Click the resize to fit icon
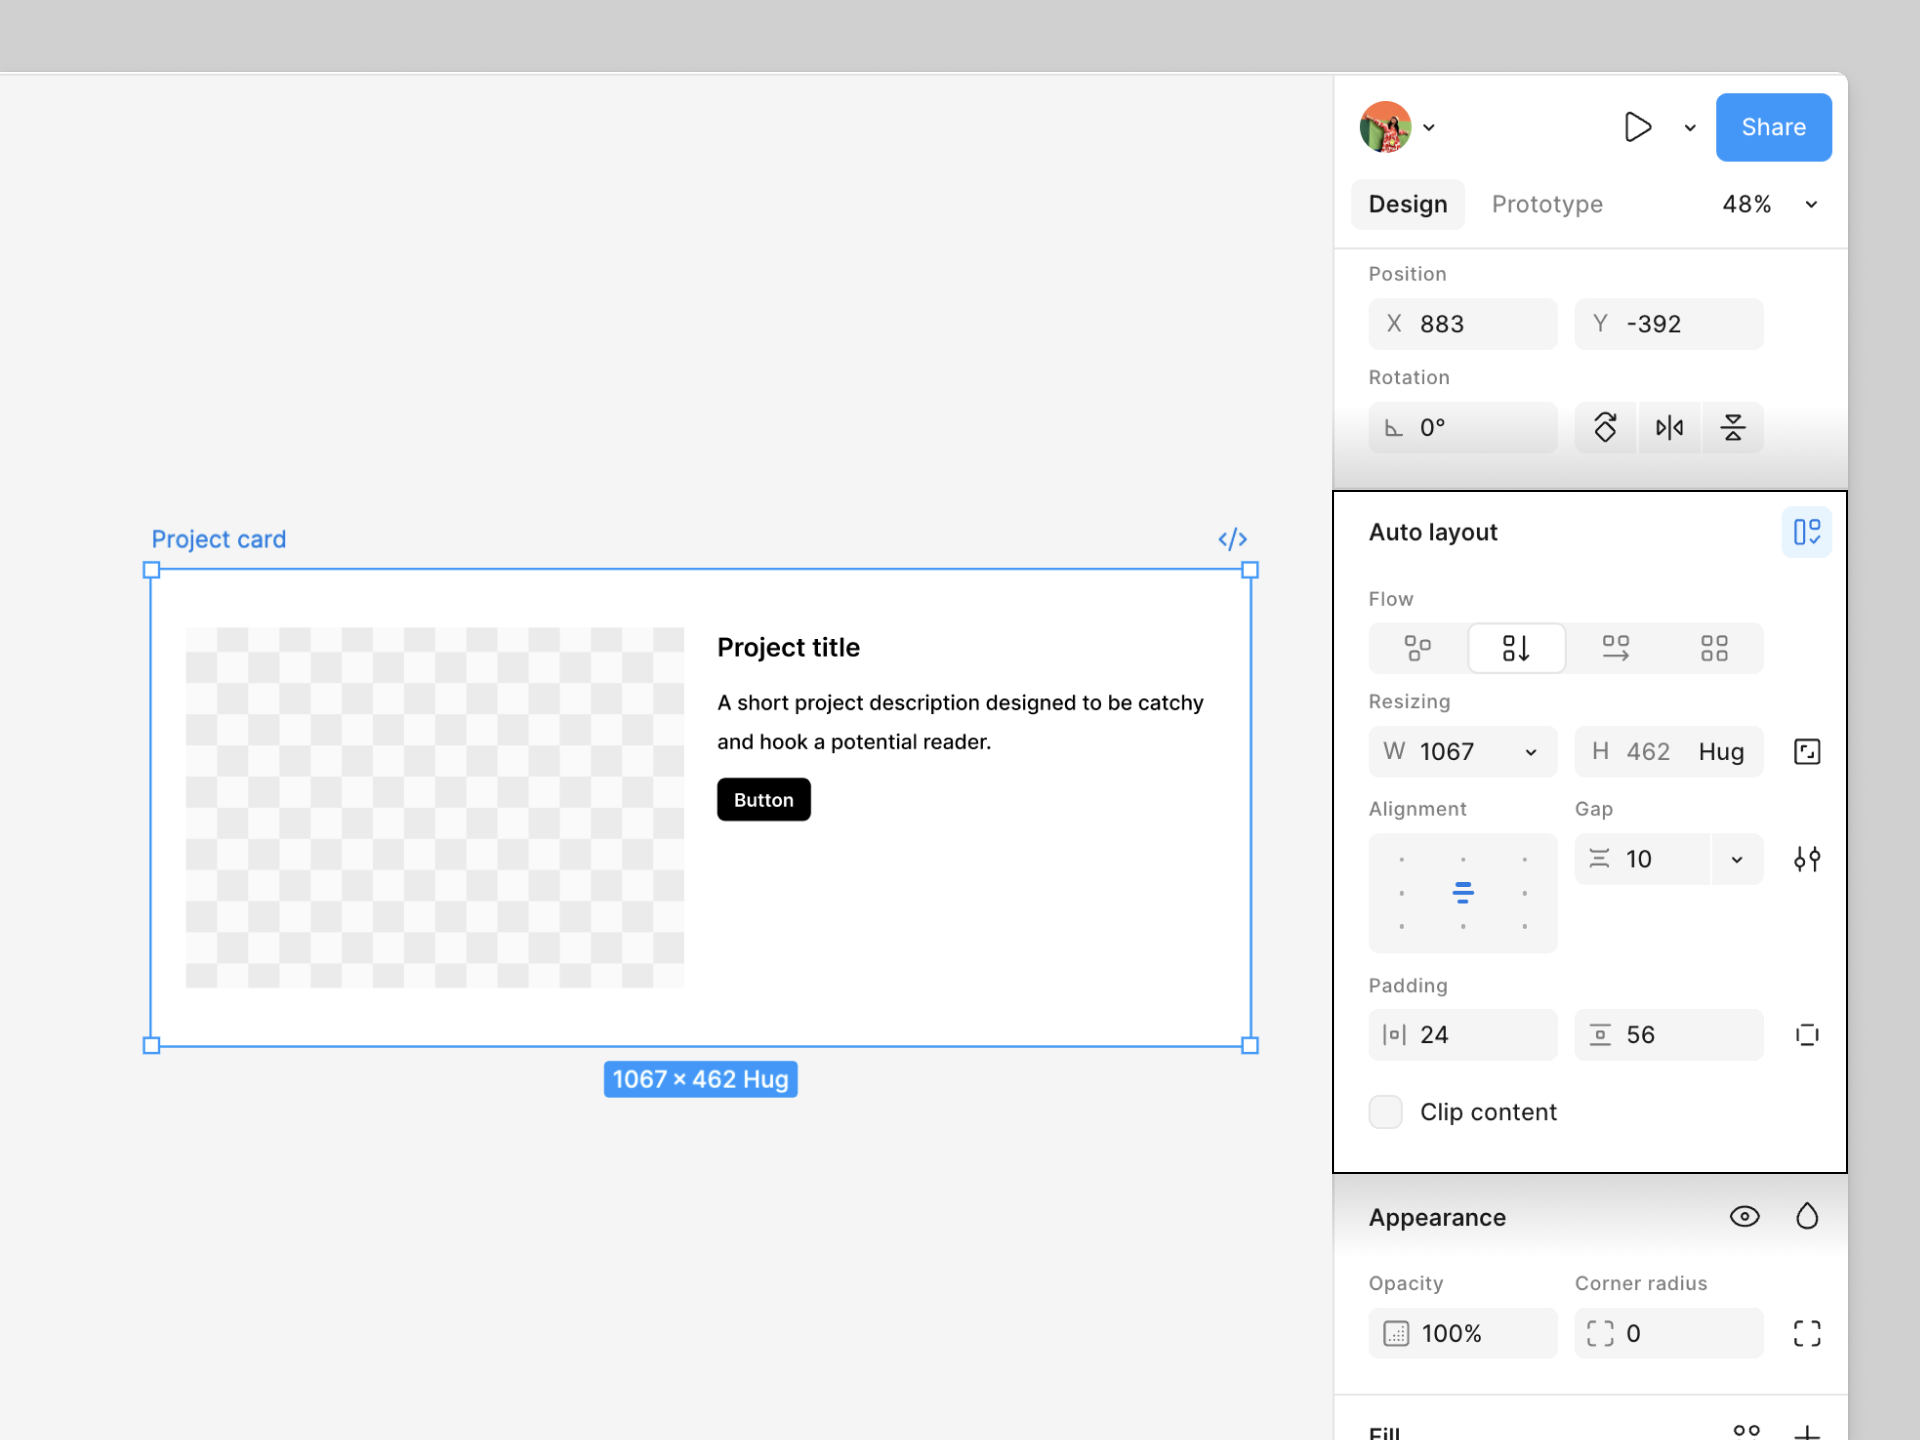Viewport: 1920px width, 1440px height. 1807,752
